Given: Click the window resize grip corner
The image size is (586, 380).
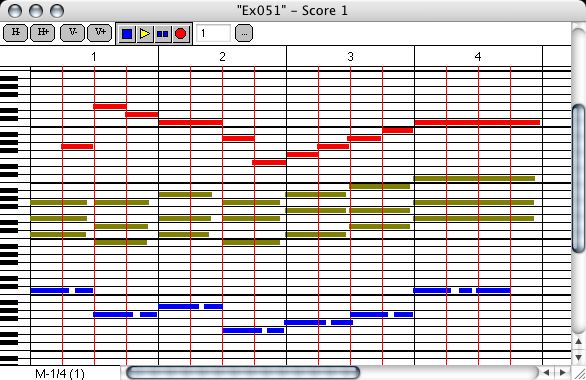Looking at the screenshot, I should (579, 373).
